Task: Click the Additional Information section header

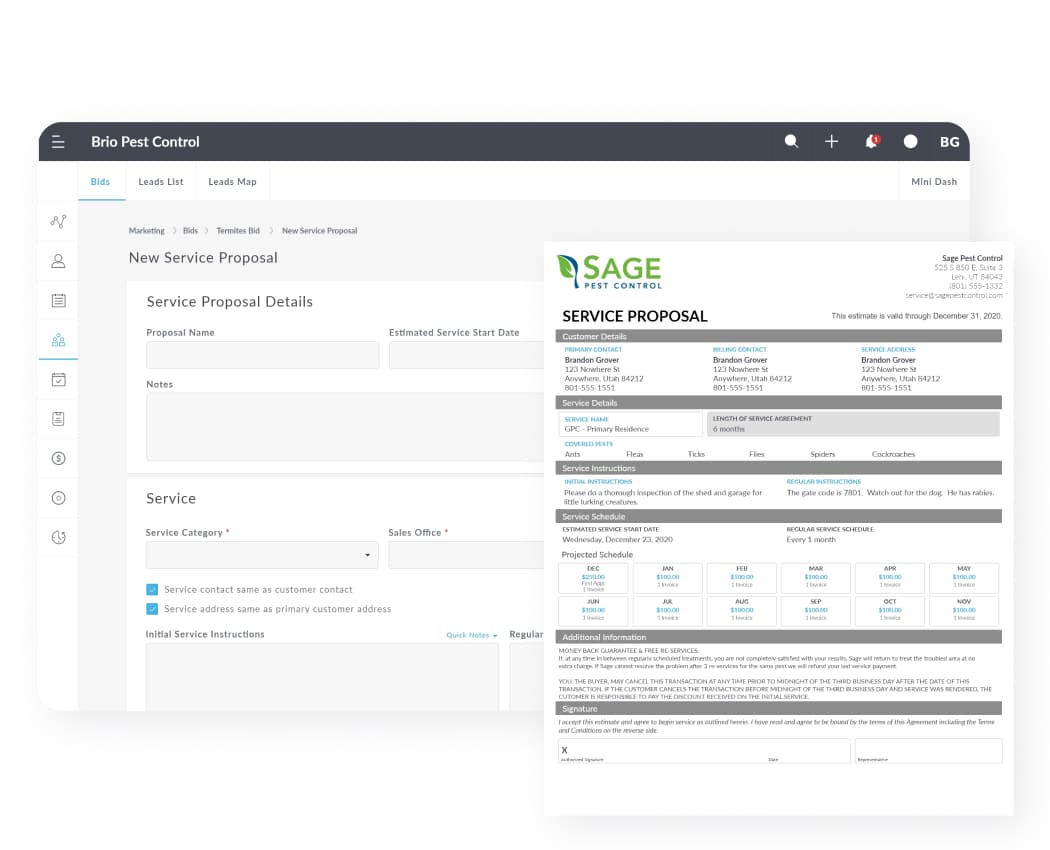Action: (x=778, y=637)
